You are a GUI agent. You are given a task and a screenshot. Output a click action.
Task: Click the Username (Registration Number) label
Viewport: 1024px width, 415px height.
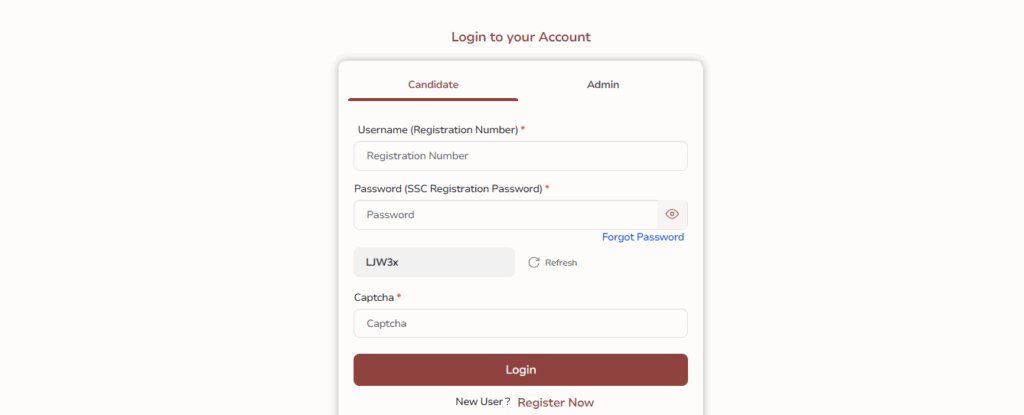tap(437, 130)
